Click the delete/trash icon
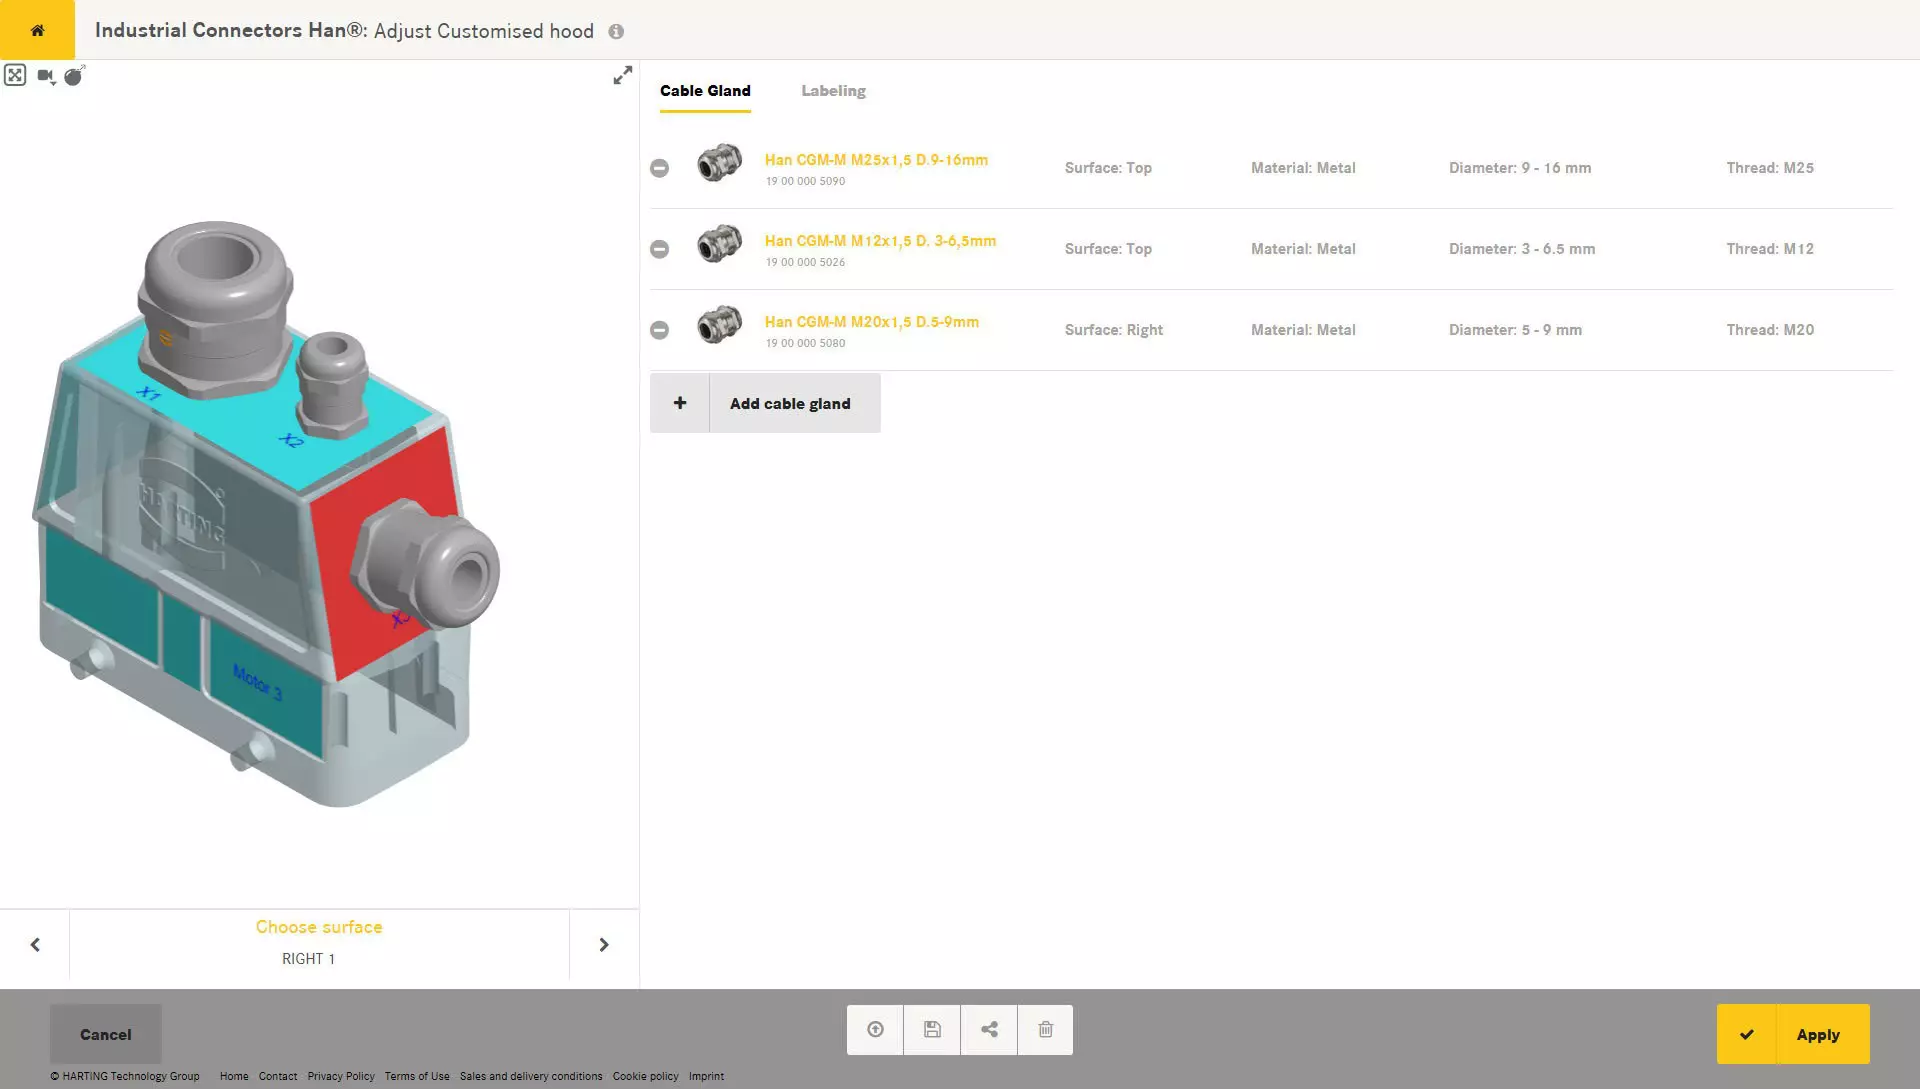The width and height of the screenshot is (1920, 1089). coord(1044,1028)
